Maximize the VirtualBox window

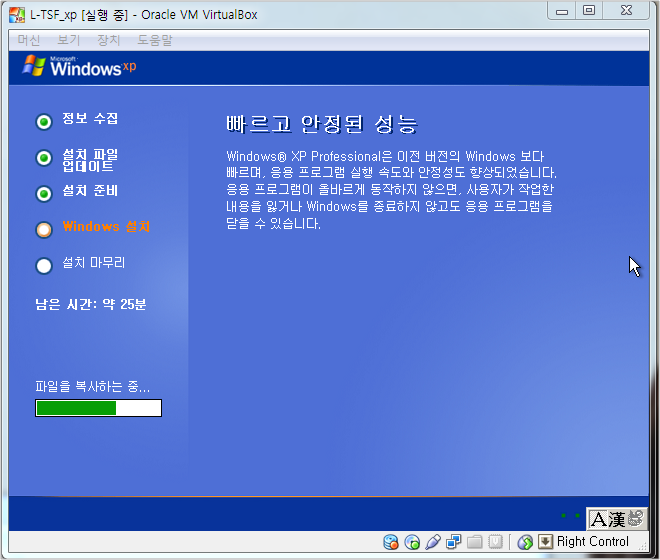click(x=589, y=11)
